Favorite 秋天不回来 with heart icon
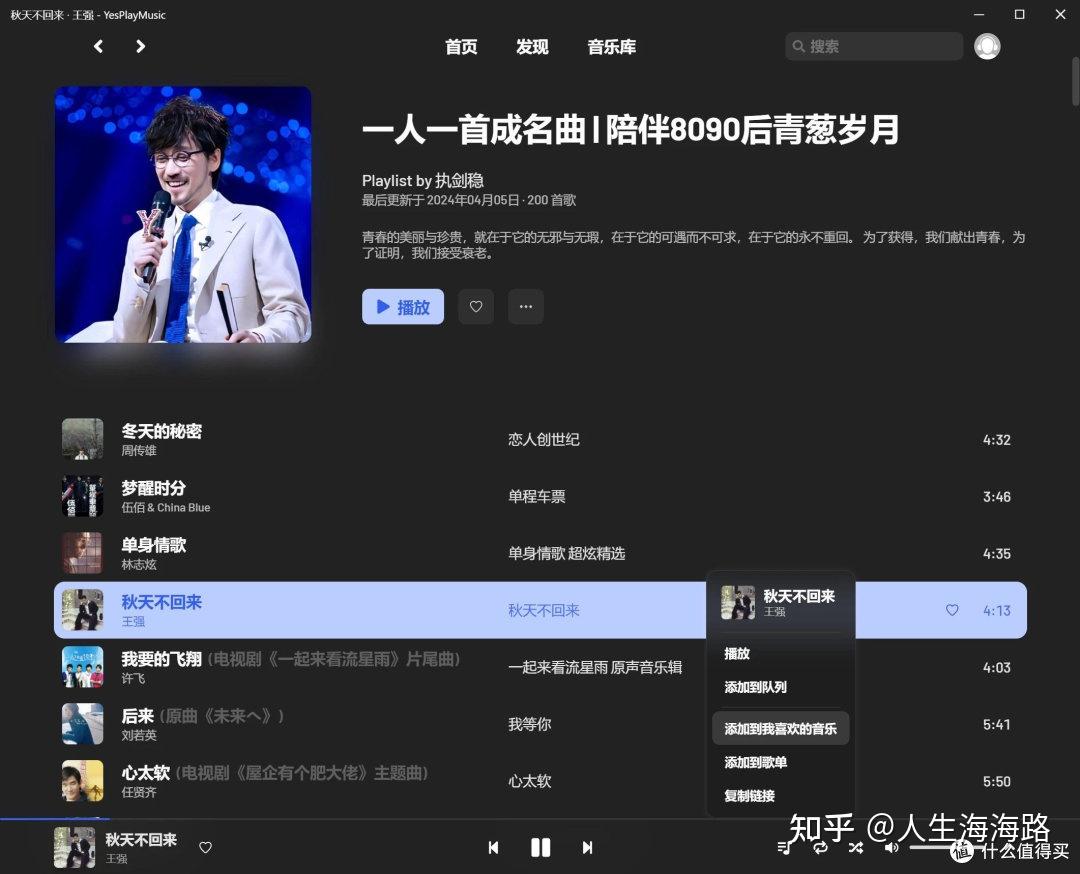 pyautogui.click(x=951, y=610)
